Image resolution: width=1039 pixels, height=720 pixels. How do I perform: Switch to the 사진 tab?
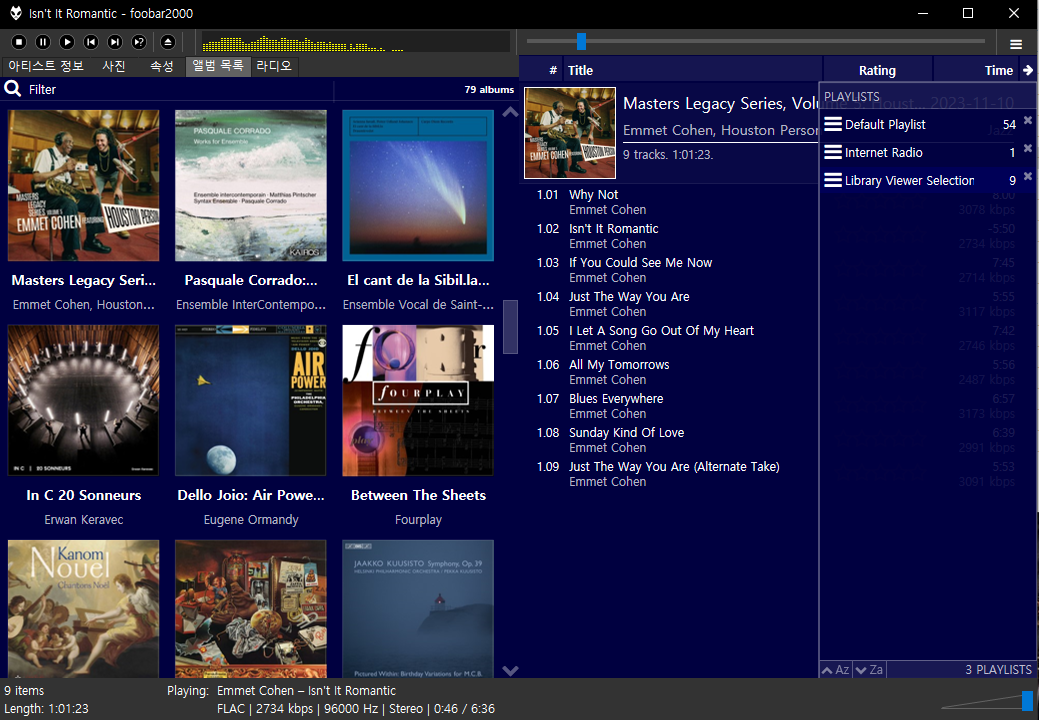pos(113,66)
